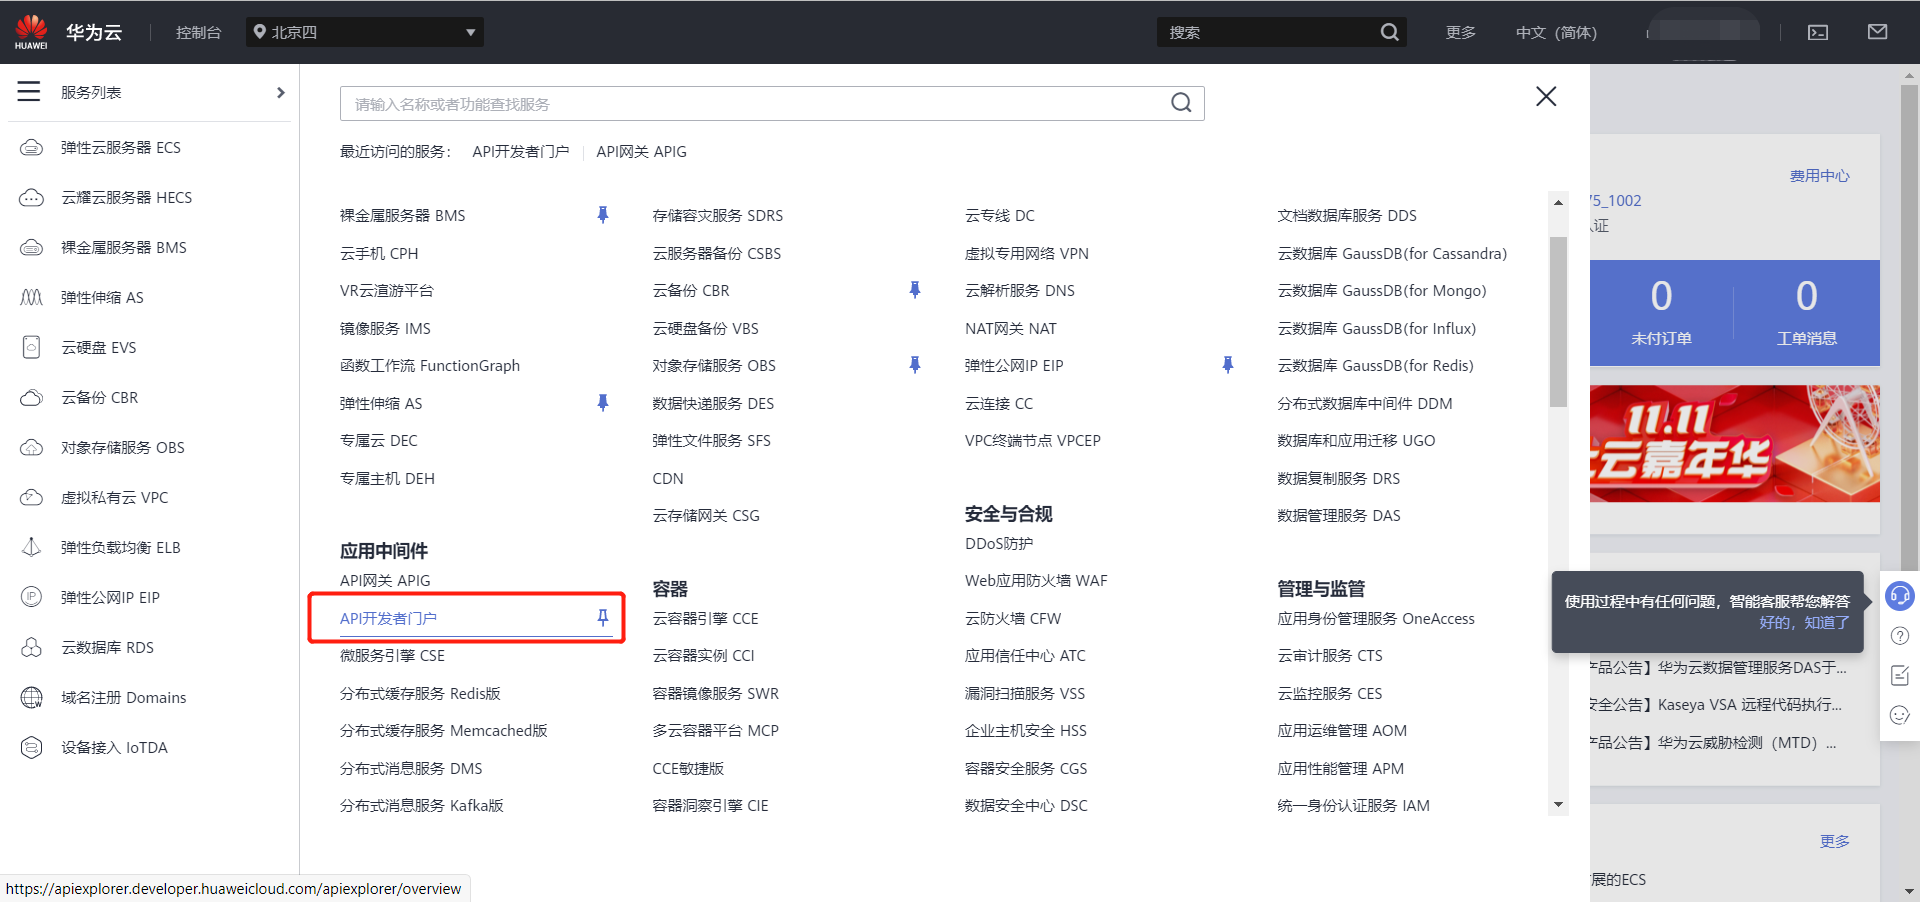Open recently visited API开发者门户 link
This screenshot has width=1920, height=902.
coord(521,152)
